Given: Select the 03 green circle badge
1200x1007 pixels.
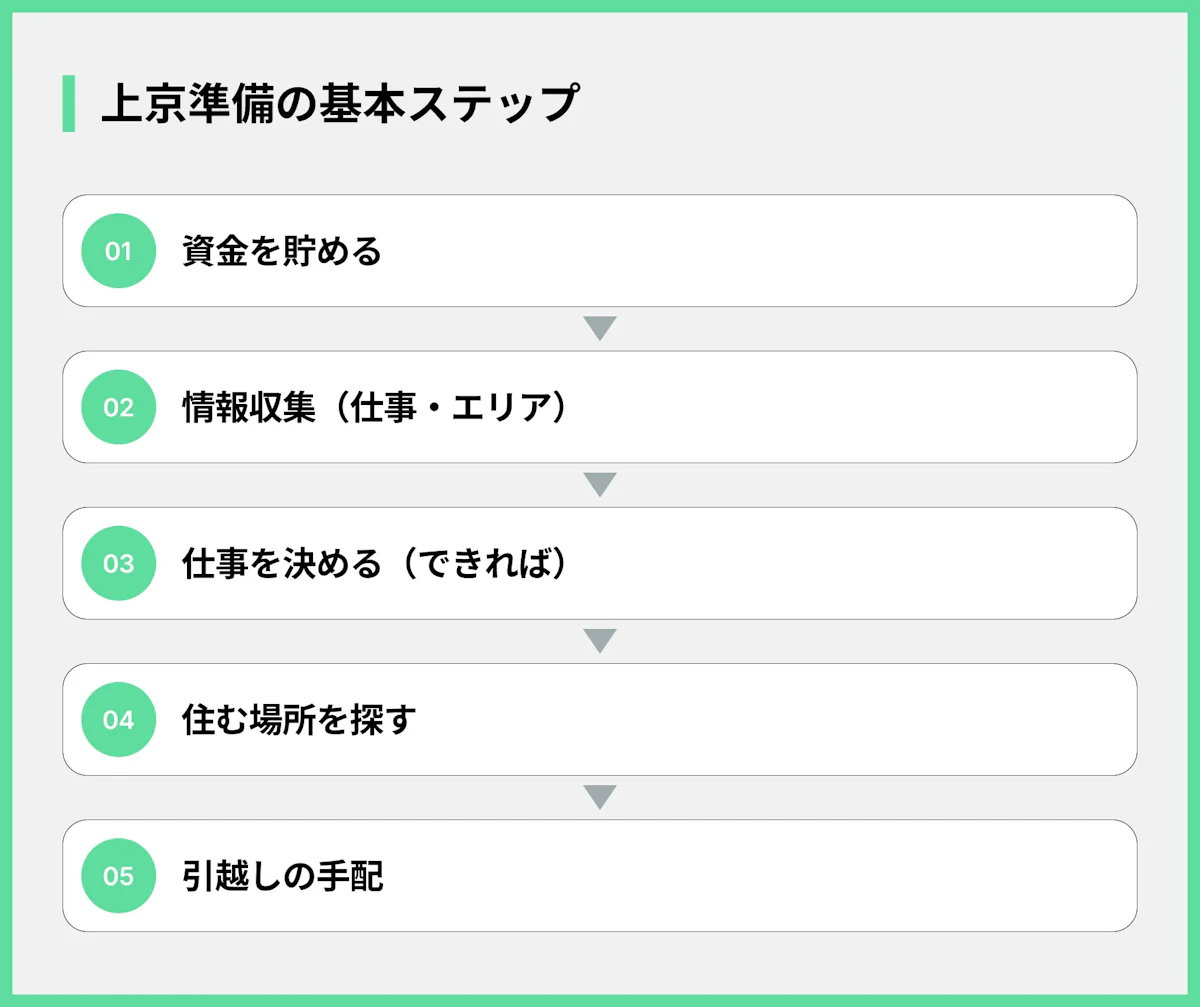Looking at the screenshot, I should tap(118, 563).
